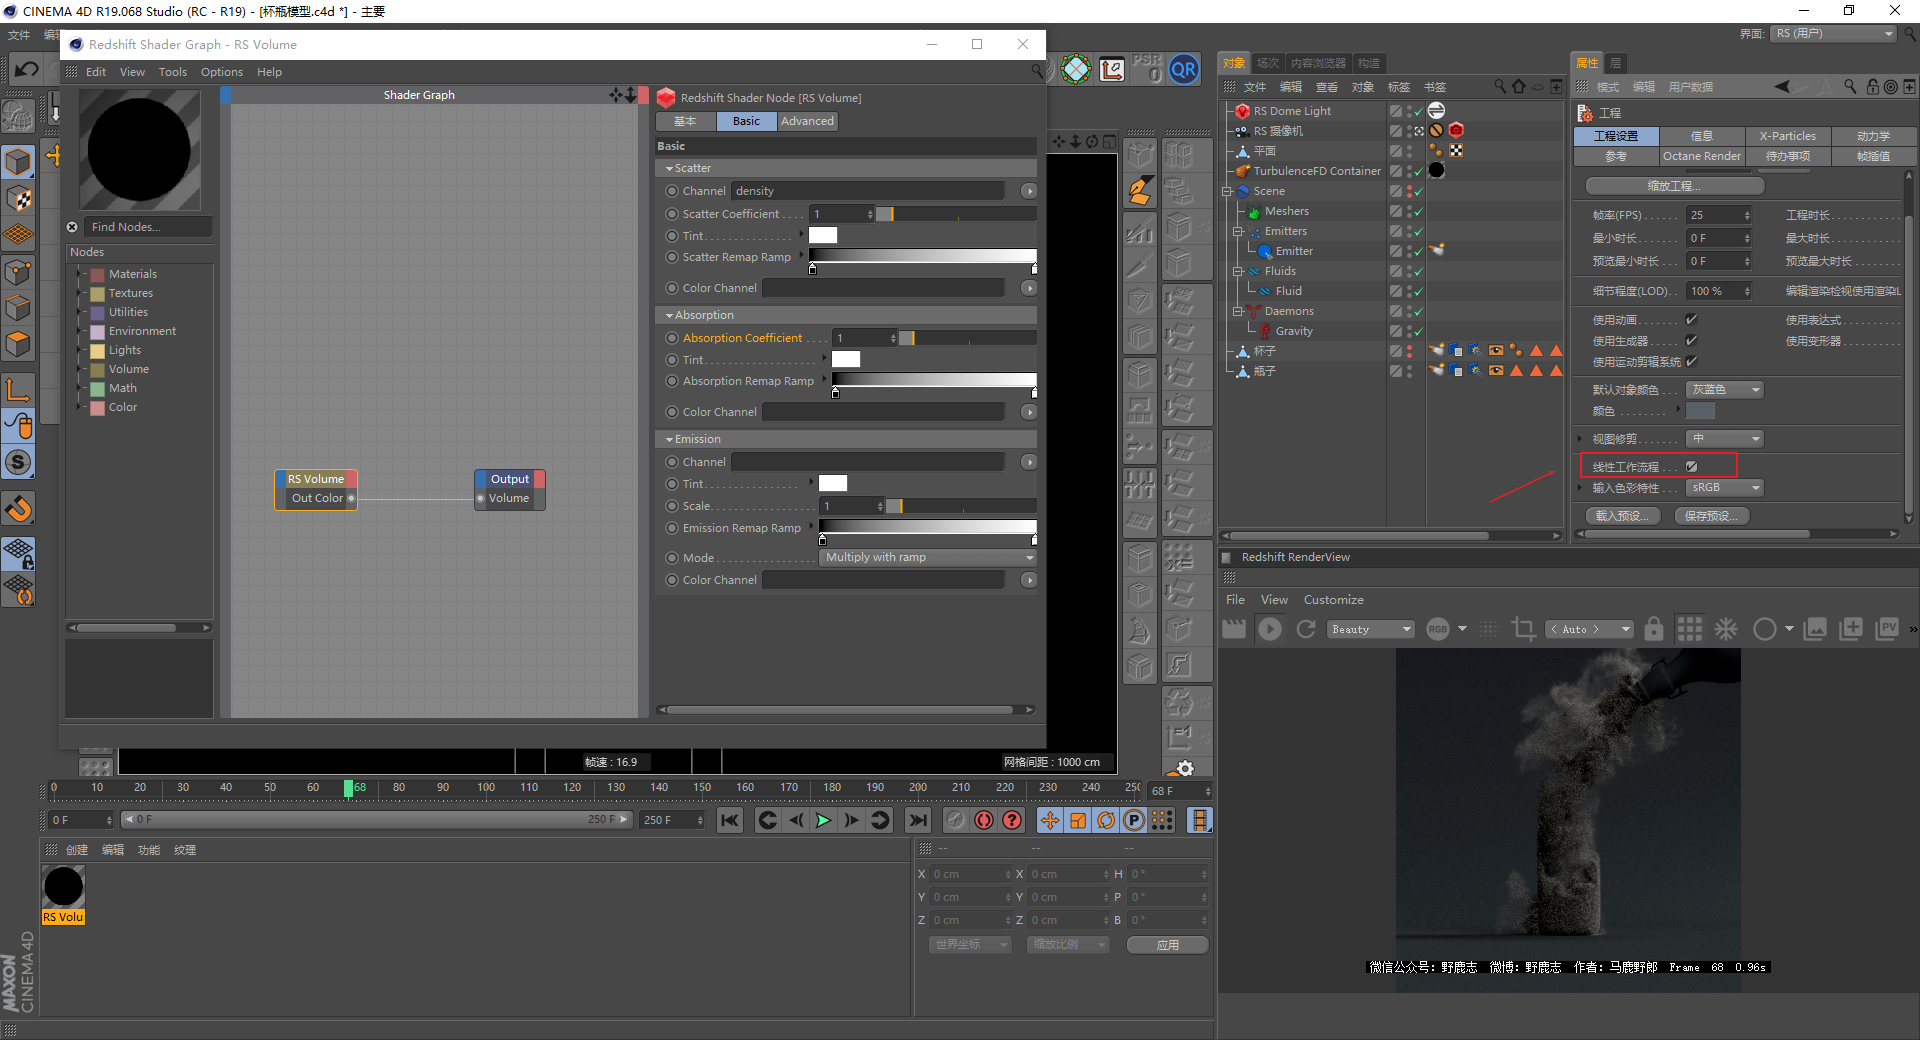This screenshot has height=1040, width=1920.
Task: Toggle the use animation checkbox
Action: (1691, 320)
